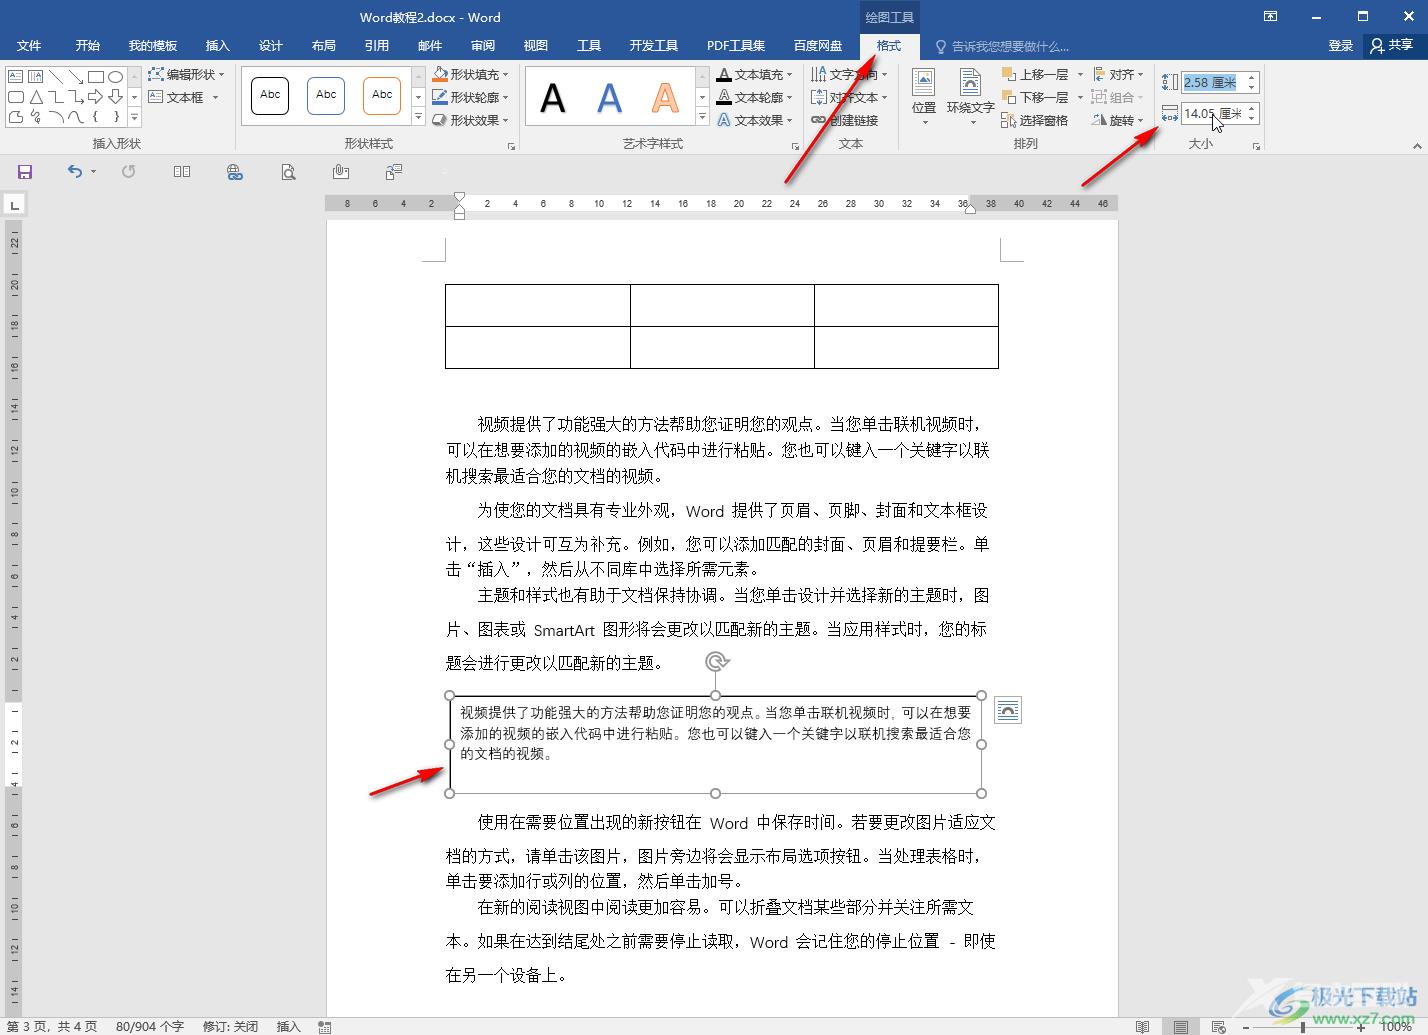Image resolution: width=1428 pixels, height=1035 pixels.
Task: Open the Position (位置) dropdown
Action: [x=924, y=96]
